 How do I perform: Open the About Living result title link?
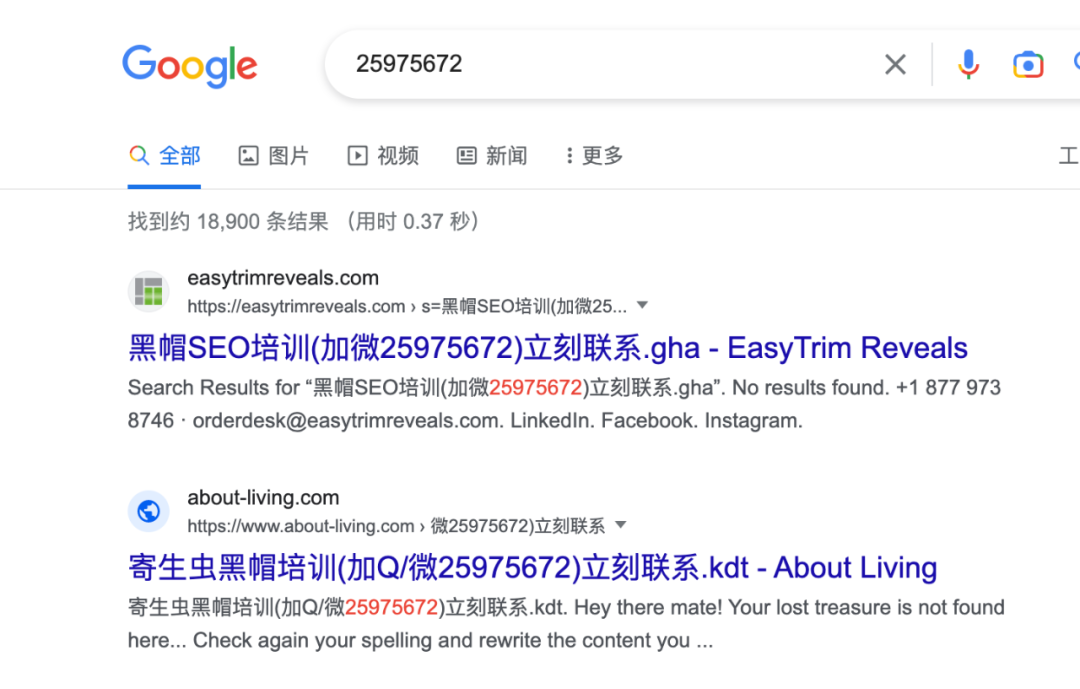[x=532, y=568]
